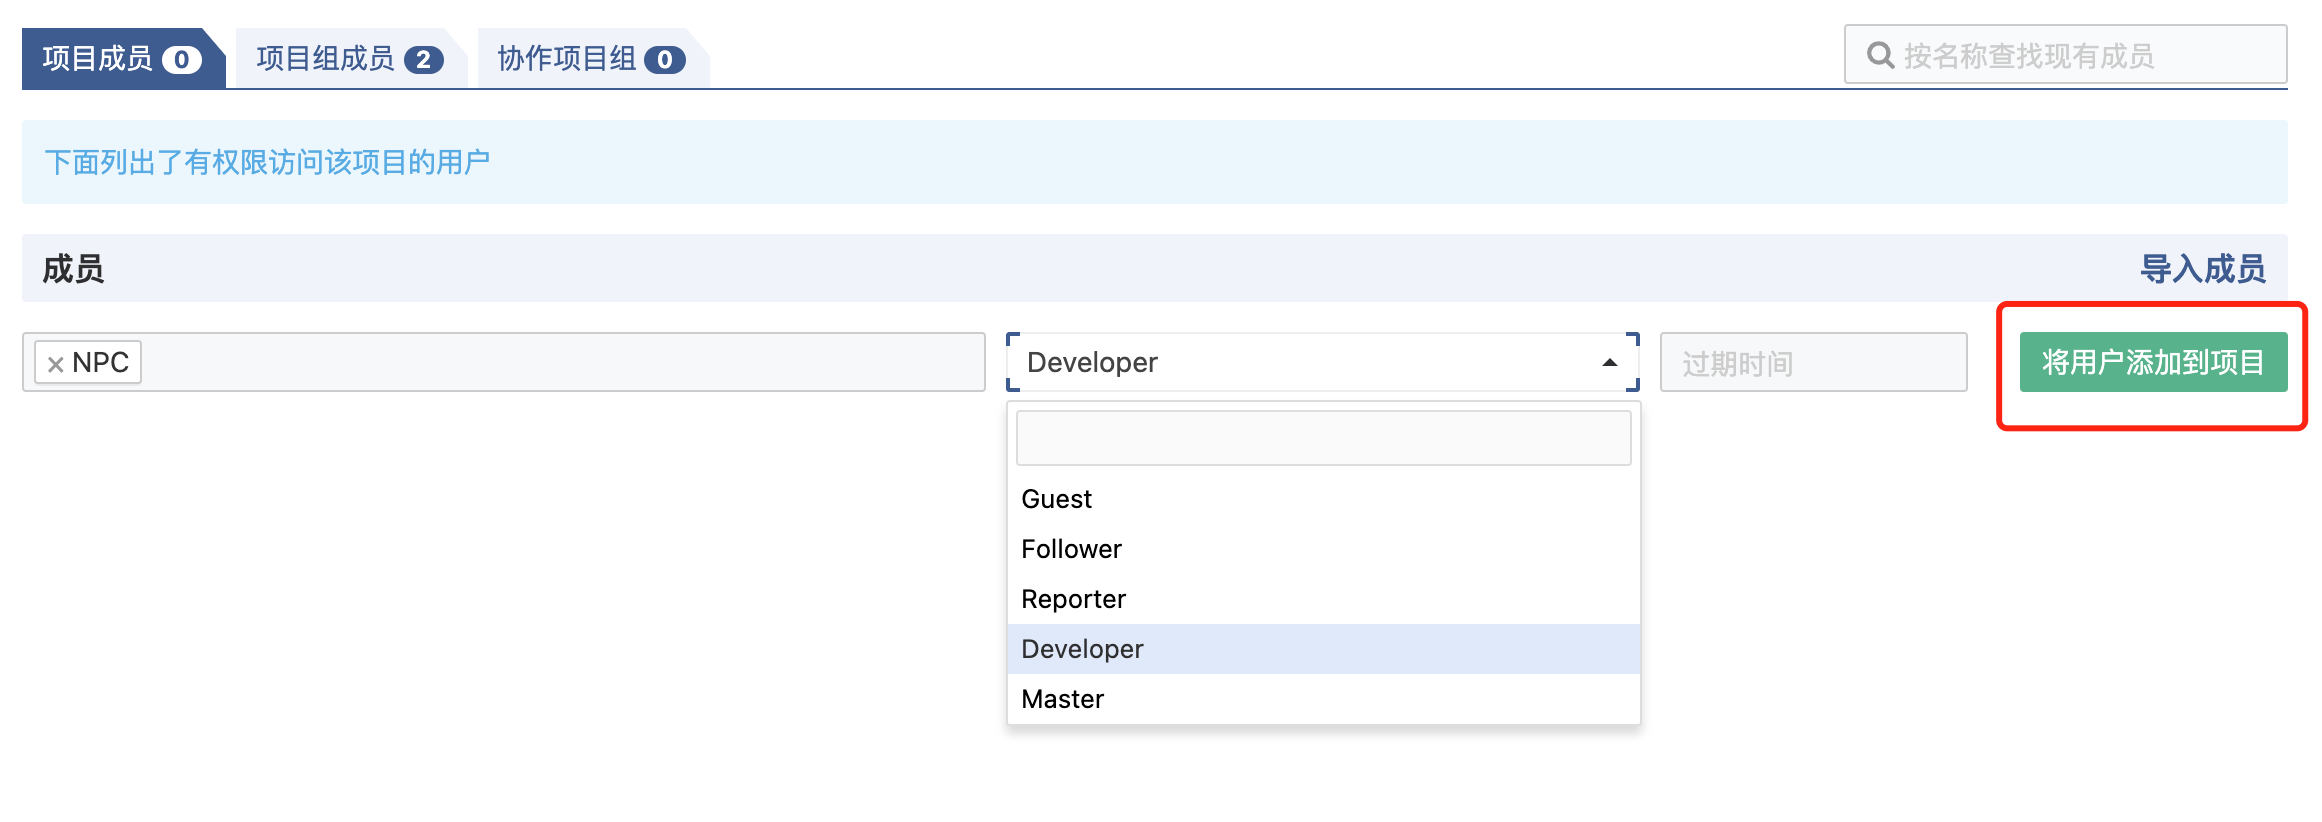Collapse the Developer role dropdown arrow
2322x822 pixels.
1609,363
